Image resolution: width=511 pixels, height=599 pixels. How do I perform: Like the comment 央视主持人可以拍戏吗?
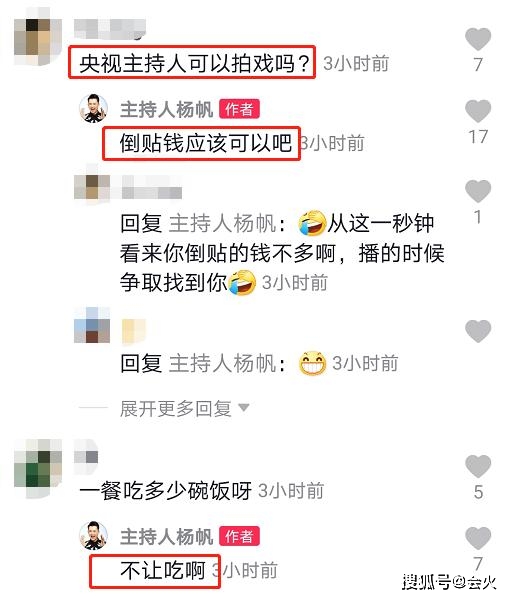[478, 39]
